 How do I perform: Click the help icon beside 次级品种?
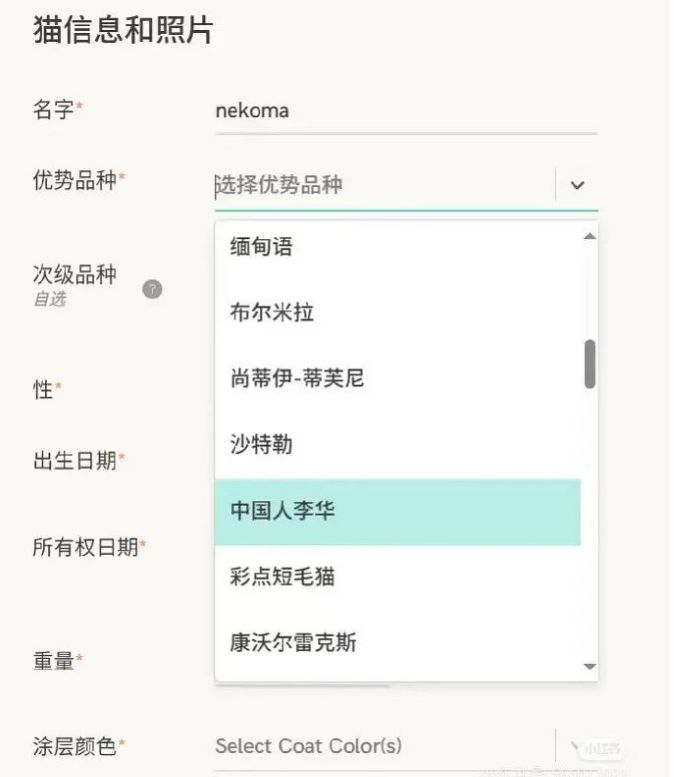point(152,289)
